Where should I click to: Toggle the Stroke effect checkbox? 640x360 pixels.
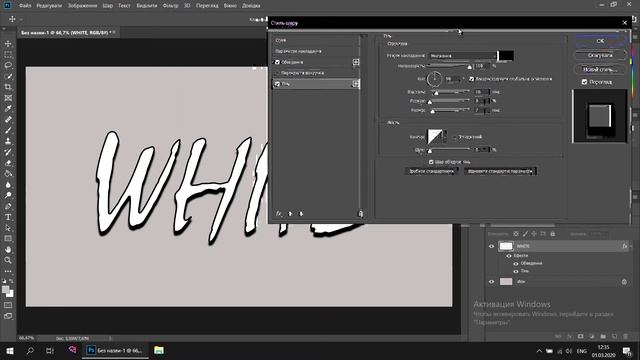point(277,62)
